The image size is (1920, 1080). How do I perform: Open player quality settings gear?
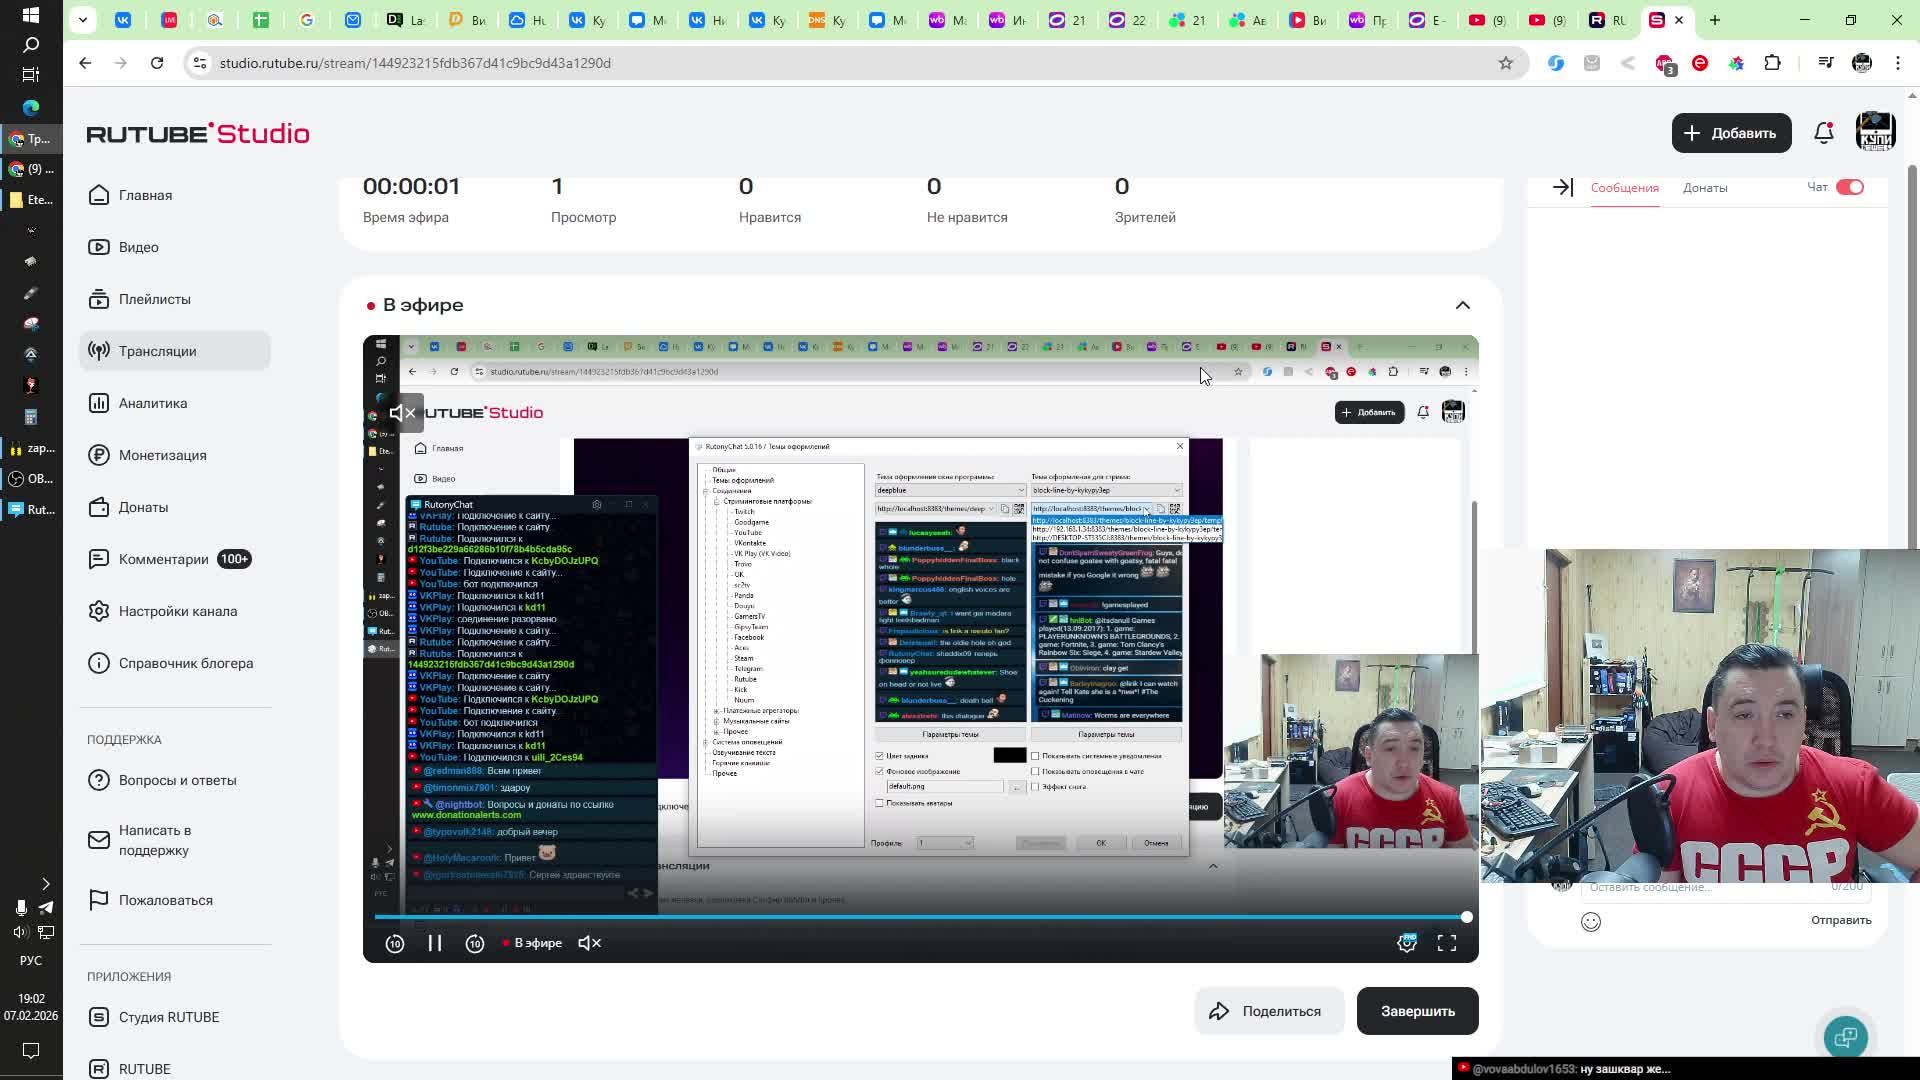pyautogui.click(x=1406, y=943)
